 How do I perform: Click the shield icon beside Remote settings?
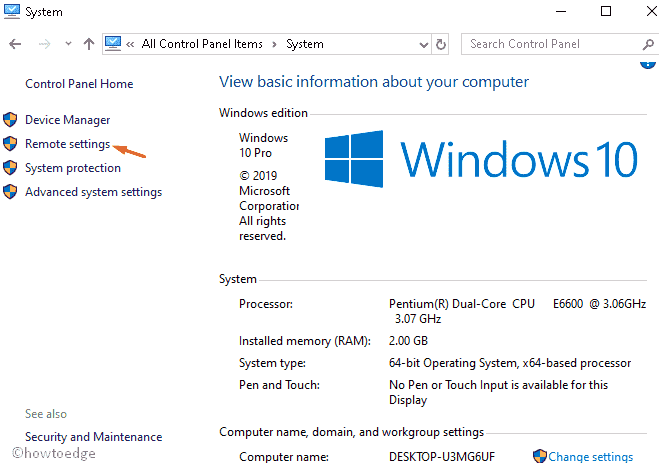pos(11,144)
